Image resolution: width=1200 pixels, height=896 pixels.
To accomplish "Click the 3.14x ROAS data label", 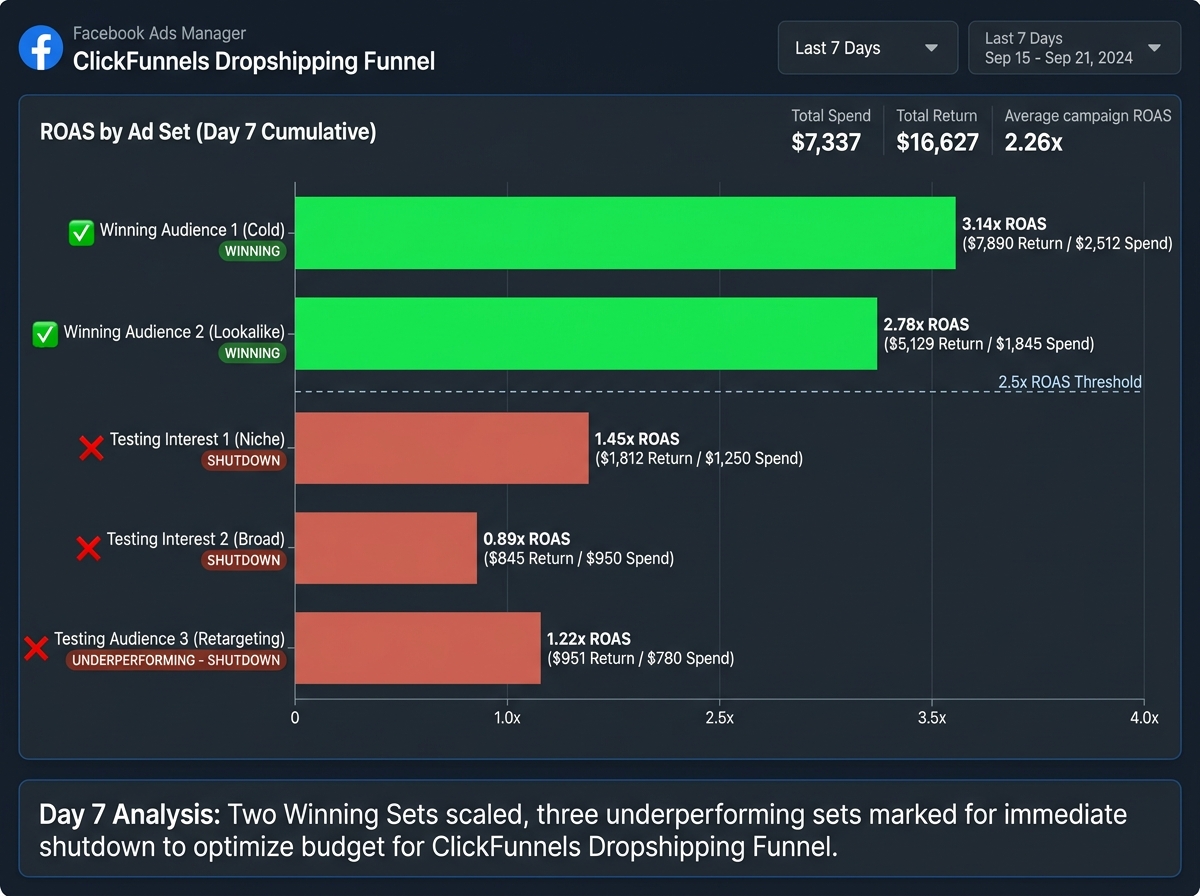I will coord(1004,224).
